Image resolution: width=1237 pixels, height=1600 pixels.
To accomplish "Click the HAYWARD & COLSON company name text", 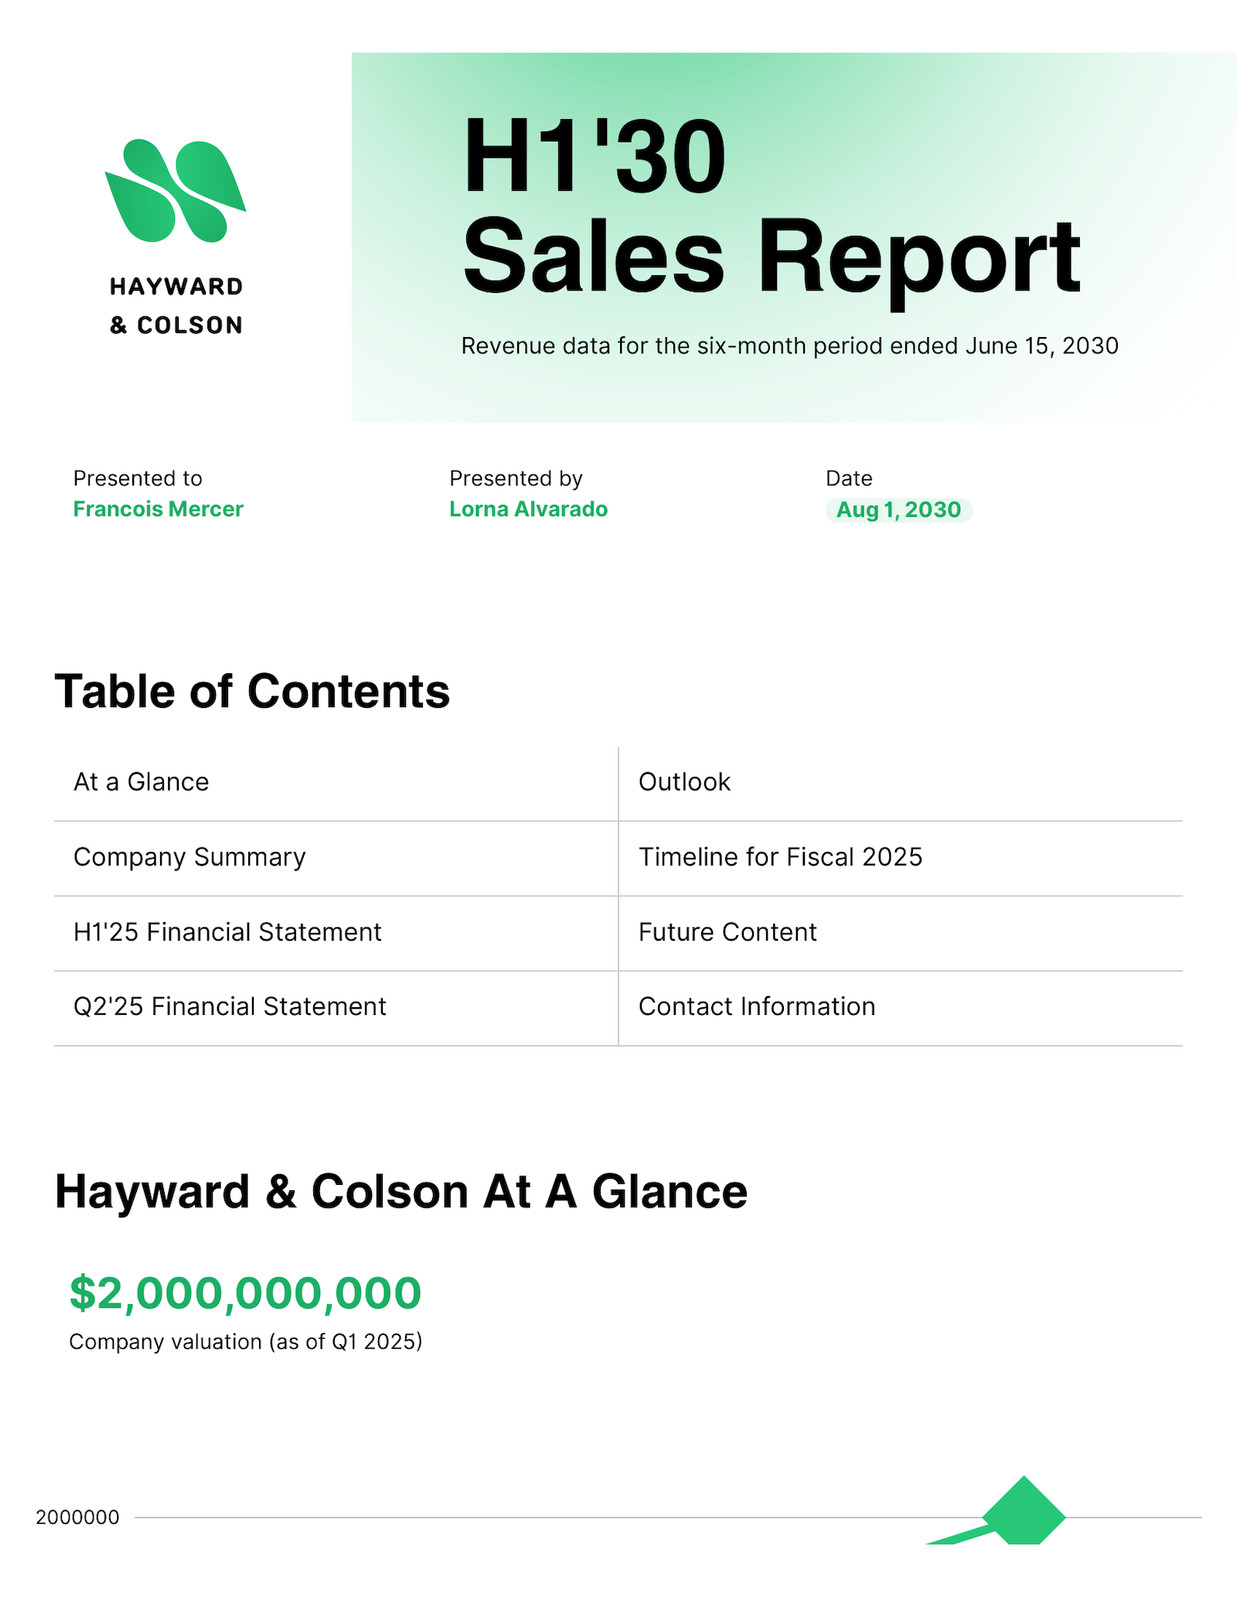I will (176, 306).
